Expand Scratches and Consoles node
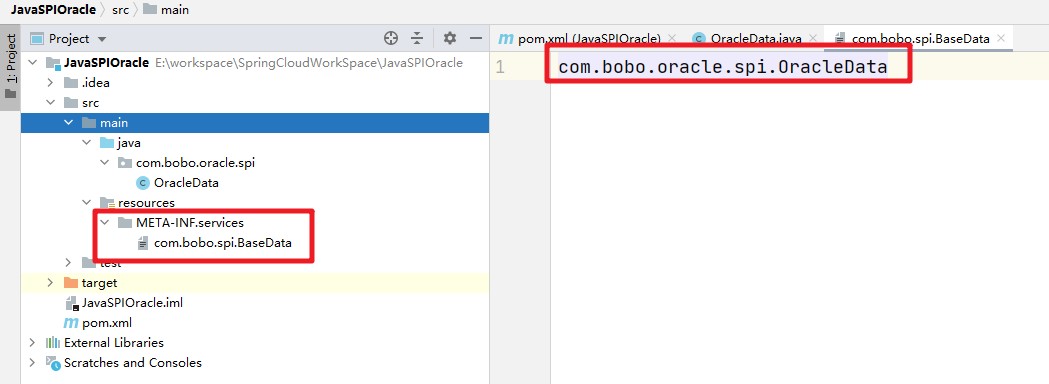 (32, 363)
